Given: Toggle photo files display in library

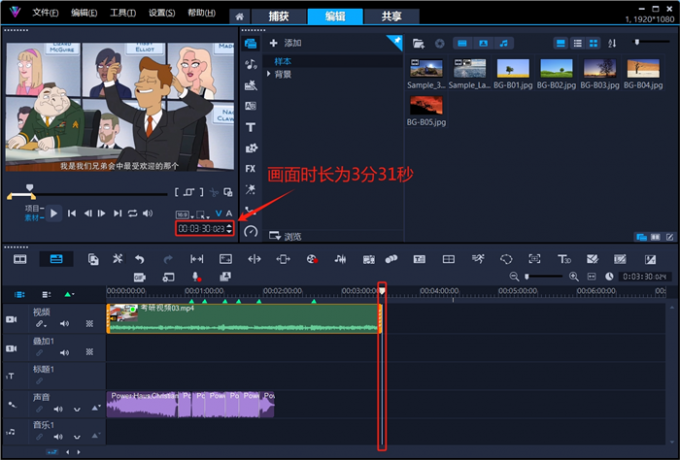Looking at the screenshot, I should click(x=483, y=43).
